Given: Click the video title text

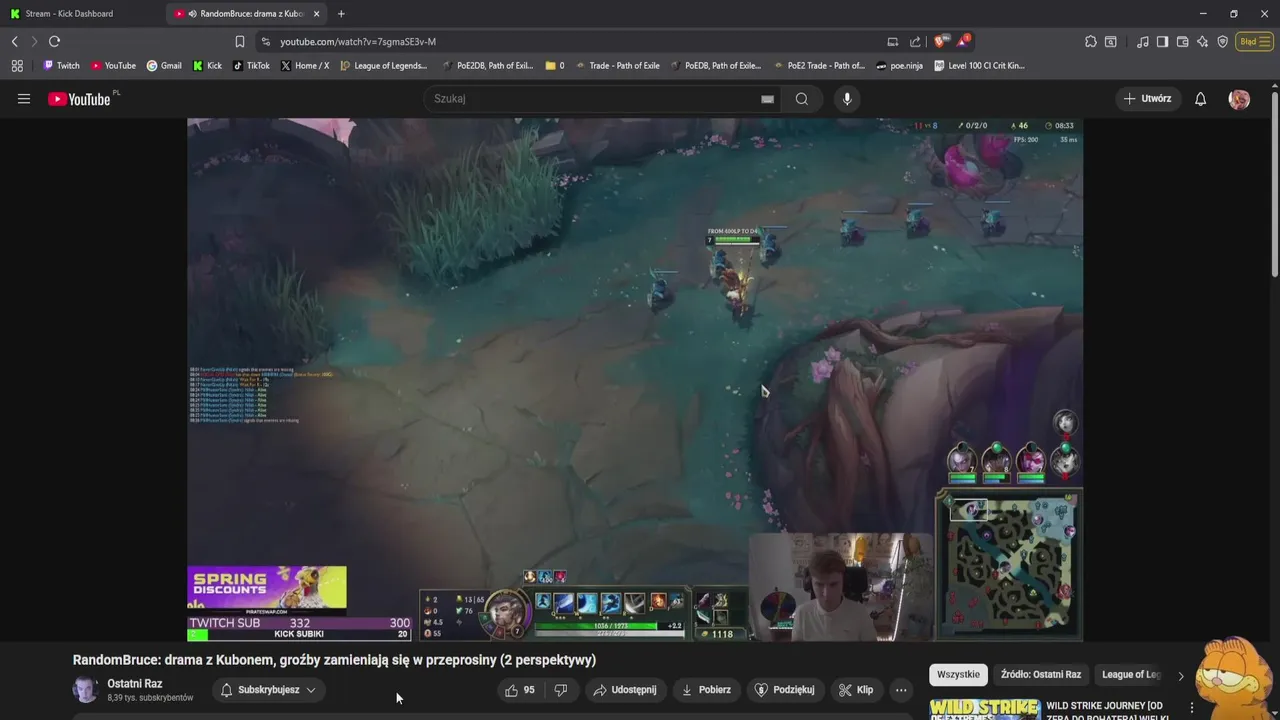Looking at the screenshot, I should [x=334, y=660].
